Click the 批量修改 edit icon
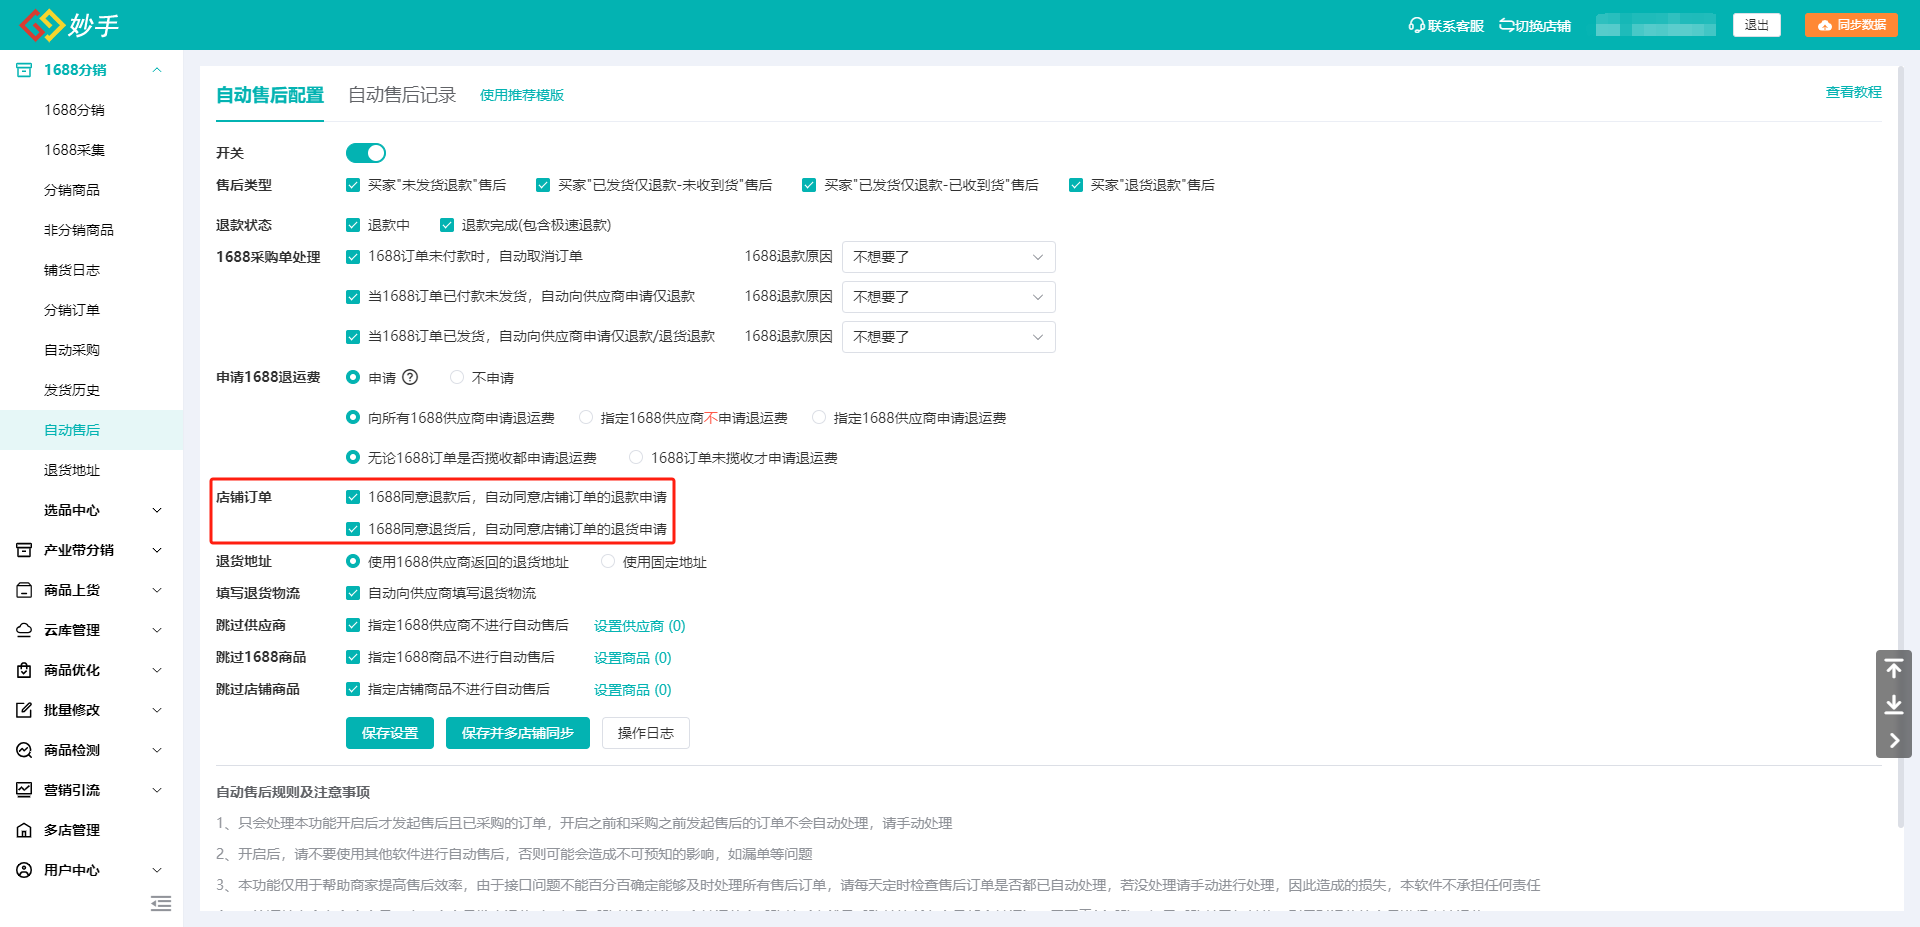This screenshot has width=1920, height=927. click(24, 710)
